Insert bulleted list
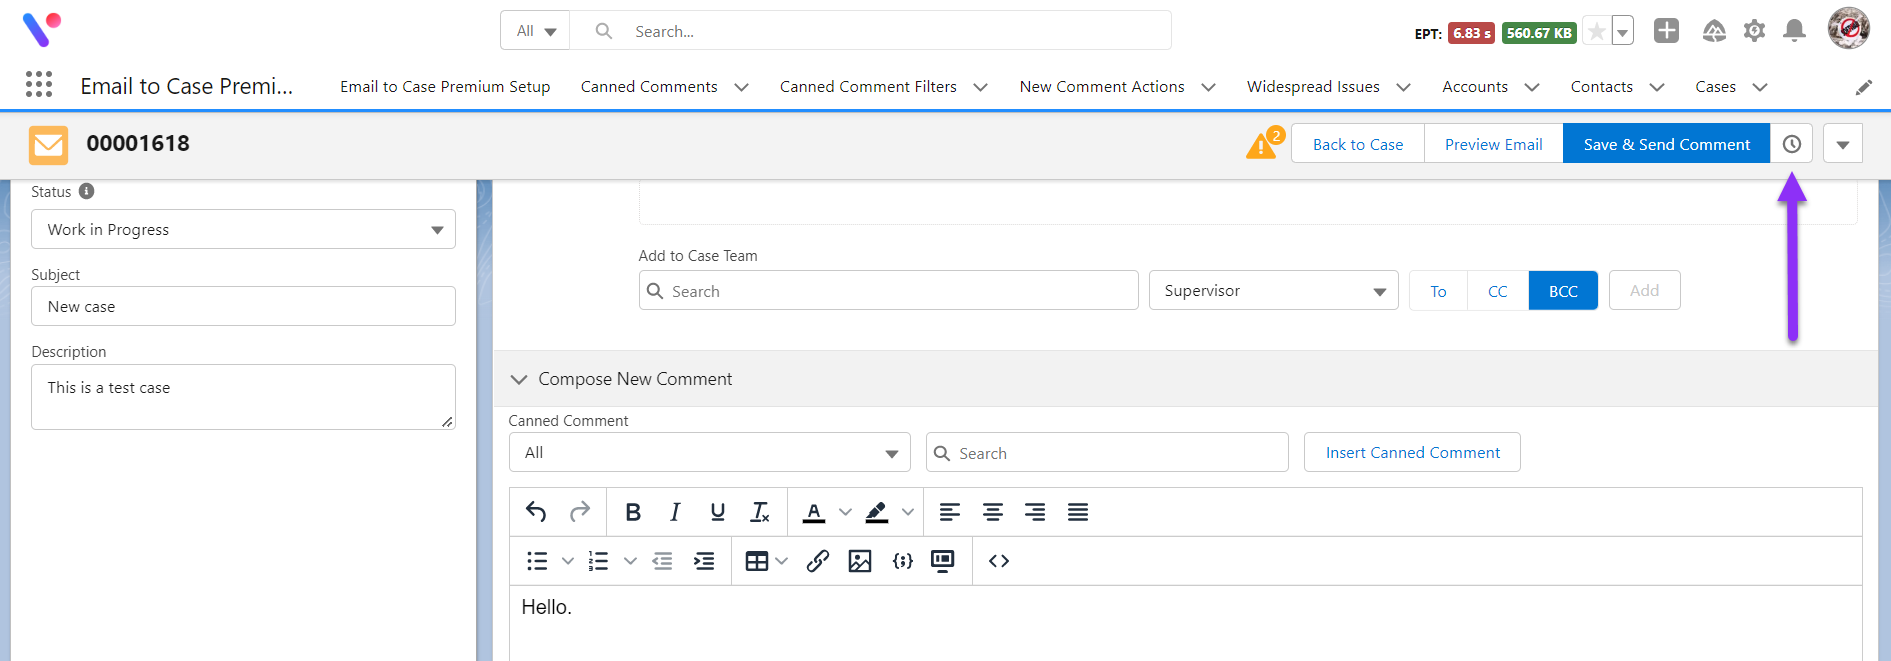 (x=537, y=561)
